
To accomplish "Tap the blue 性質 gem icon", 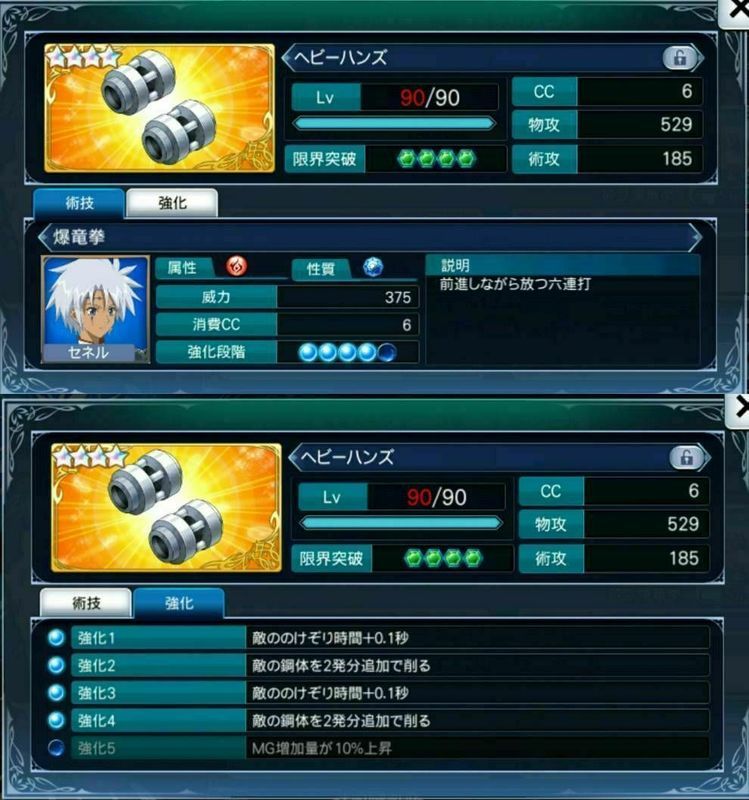I will pos(373,267).
